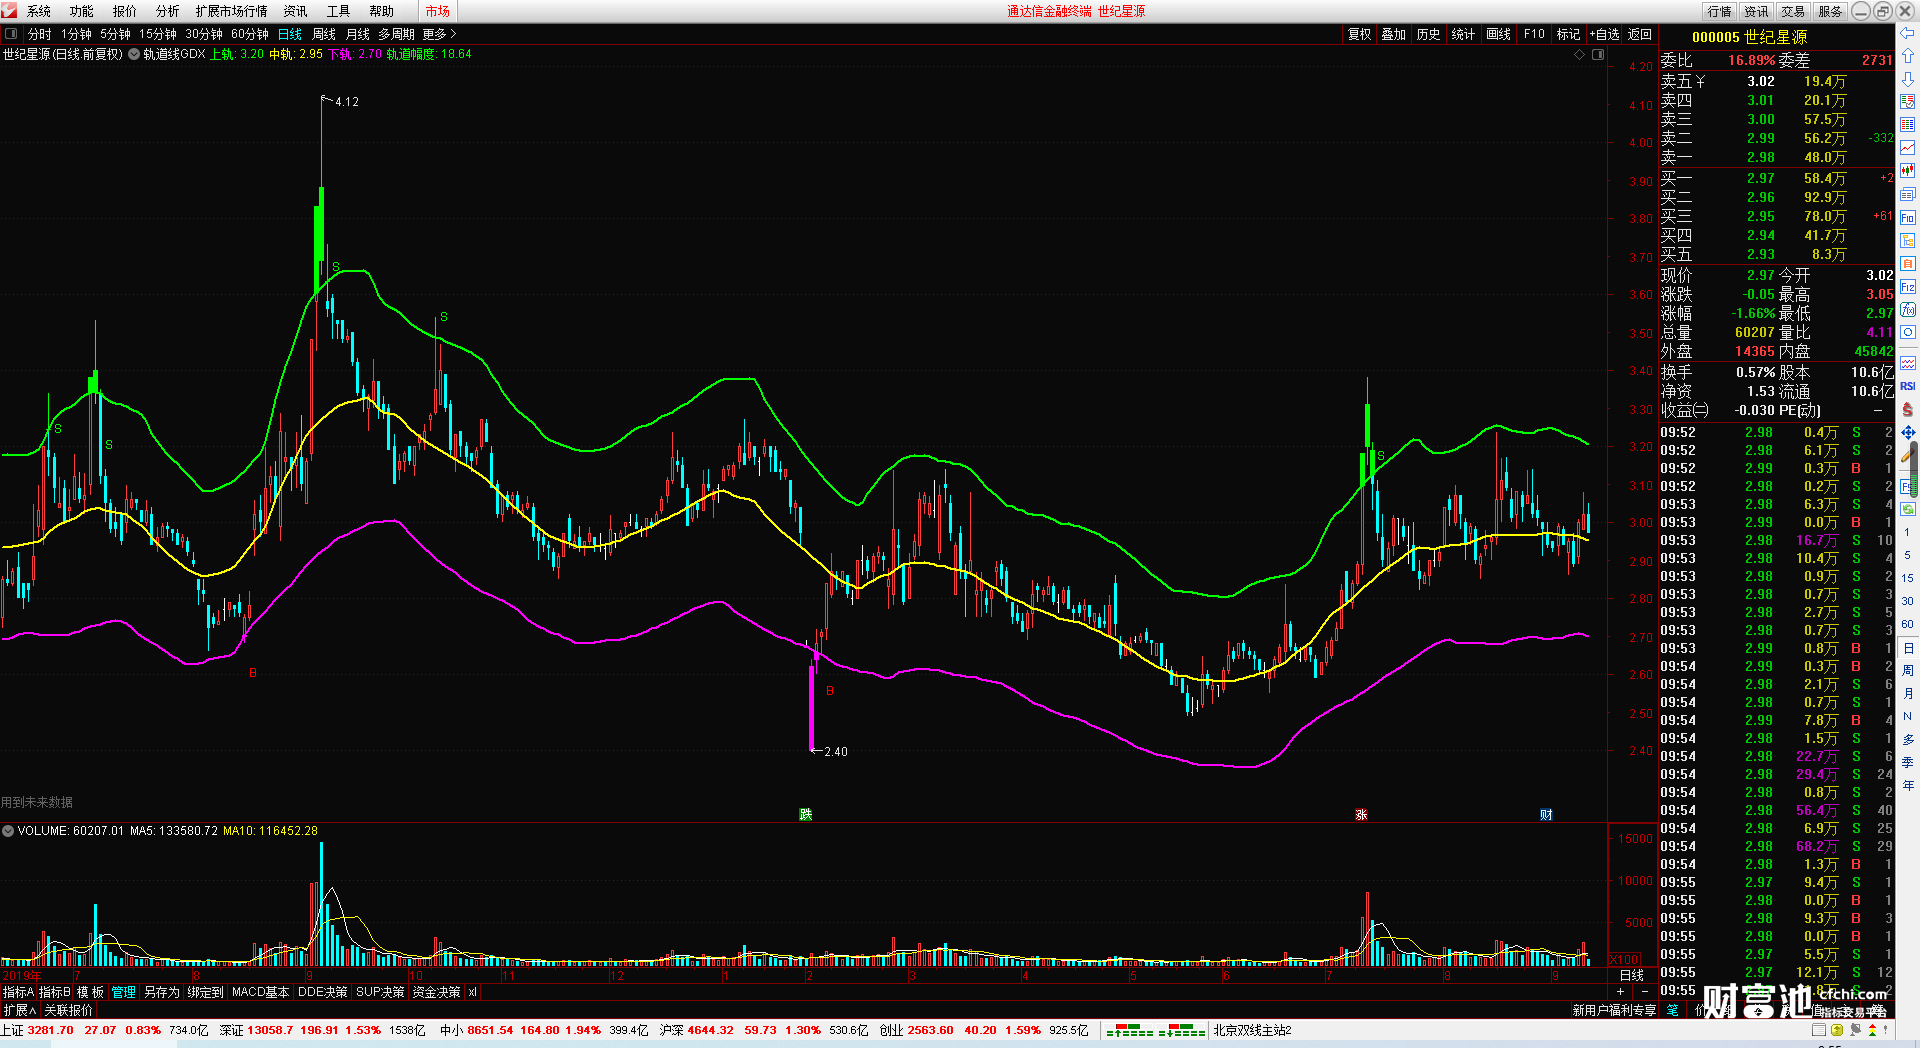Click the Fiz icon in right sidebar
Screen dimensions: 1920x1048
[x=1908, y=286]
